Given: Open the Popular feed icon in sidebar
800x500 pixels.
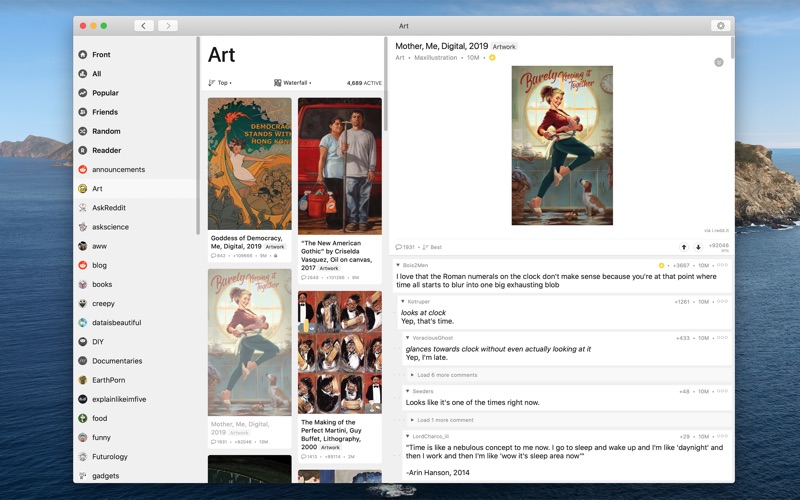Looking at the screenshot, I should click(x=83, y=93).
